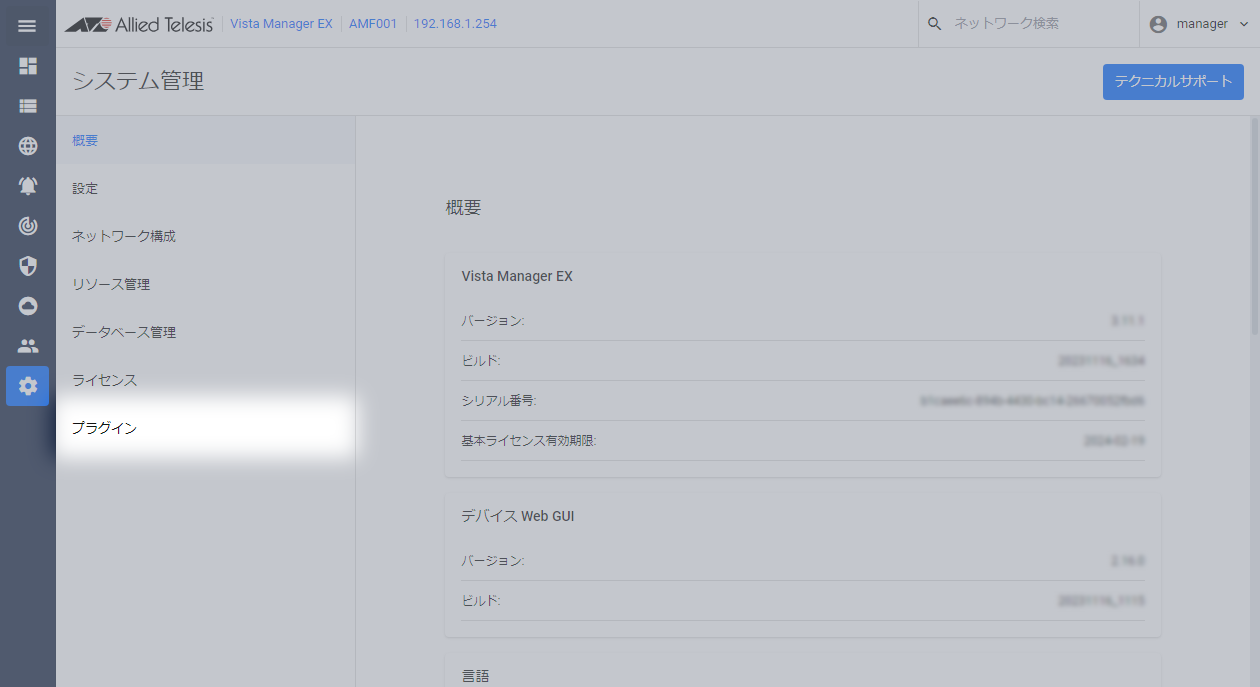This screenshot has height=687, width=1260.
Task: Click ビルド label in デバイス Web GUI card
Action: coord(481,600)
